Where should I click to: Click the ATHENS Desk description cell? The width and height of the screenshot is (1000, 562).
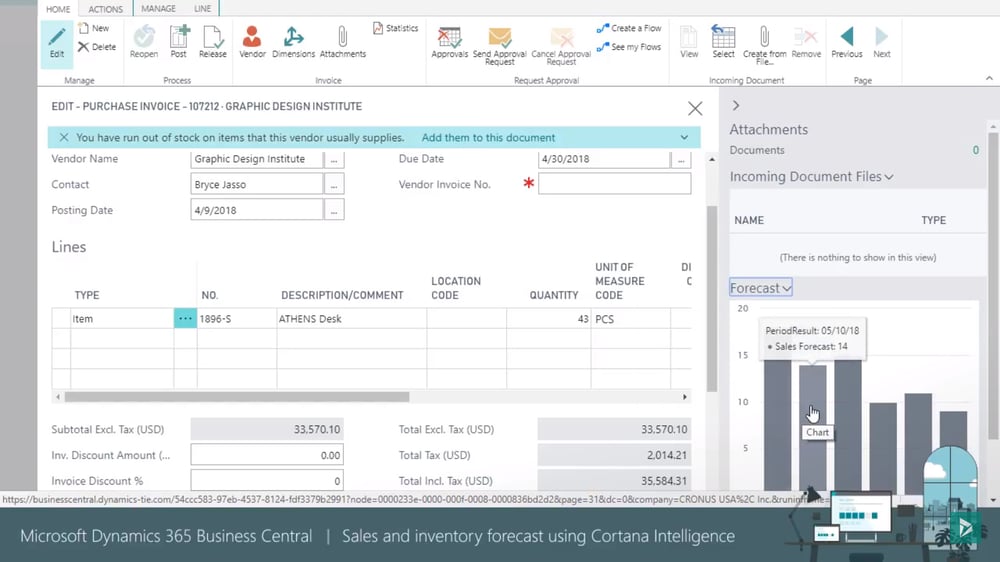pos(351,318)
